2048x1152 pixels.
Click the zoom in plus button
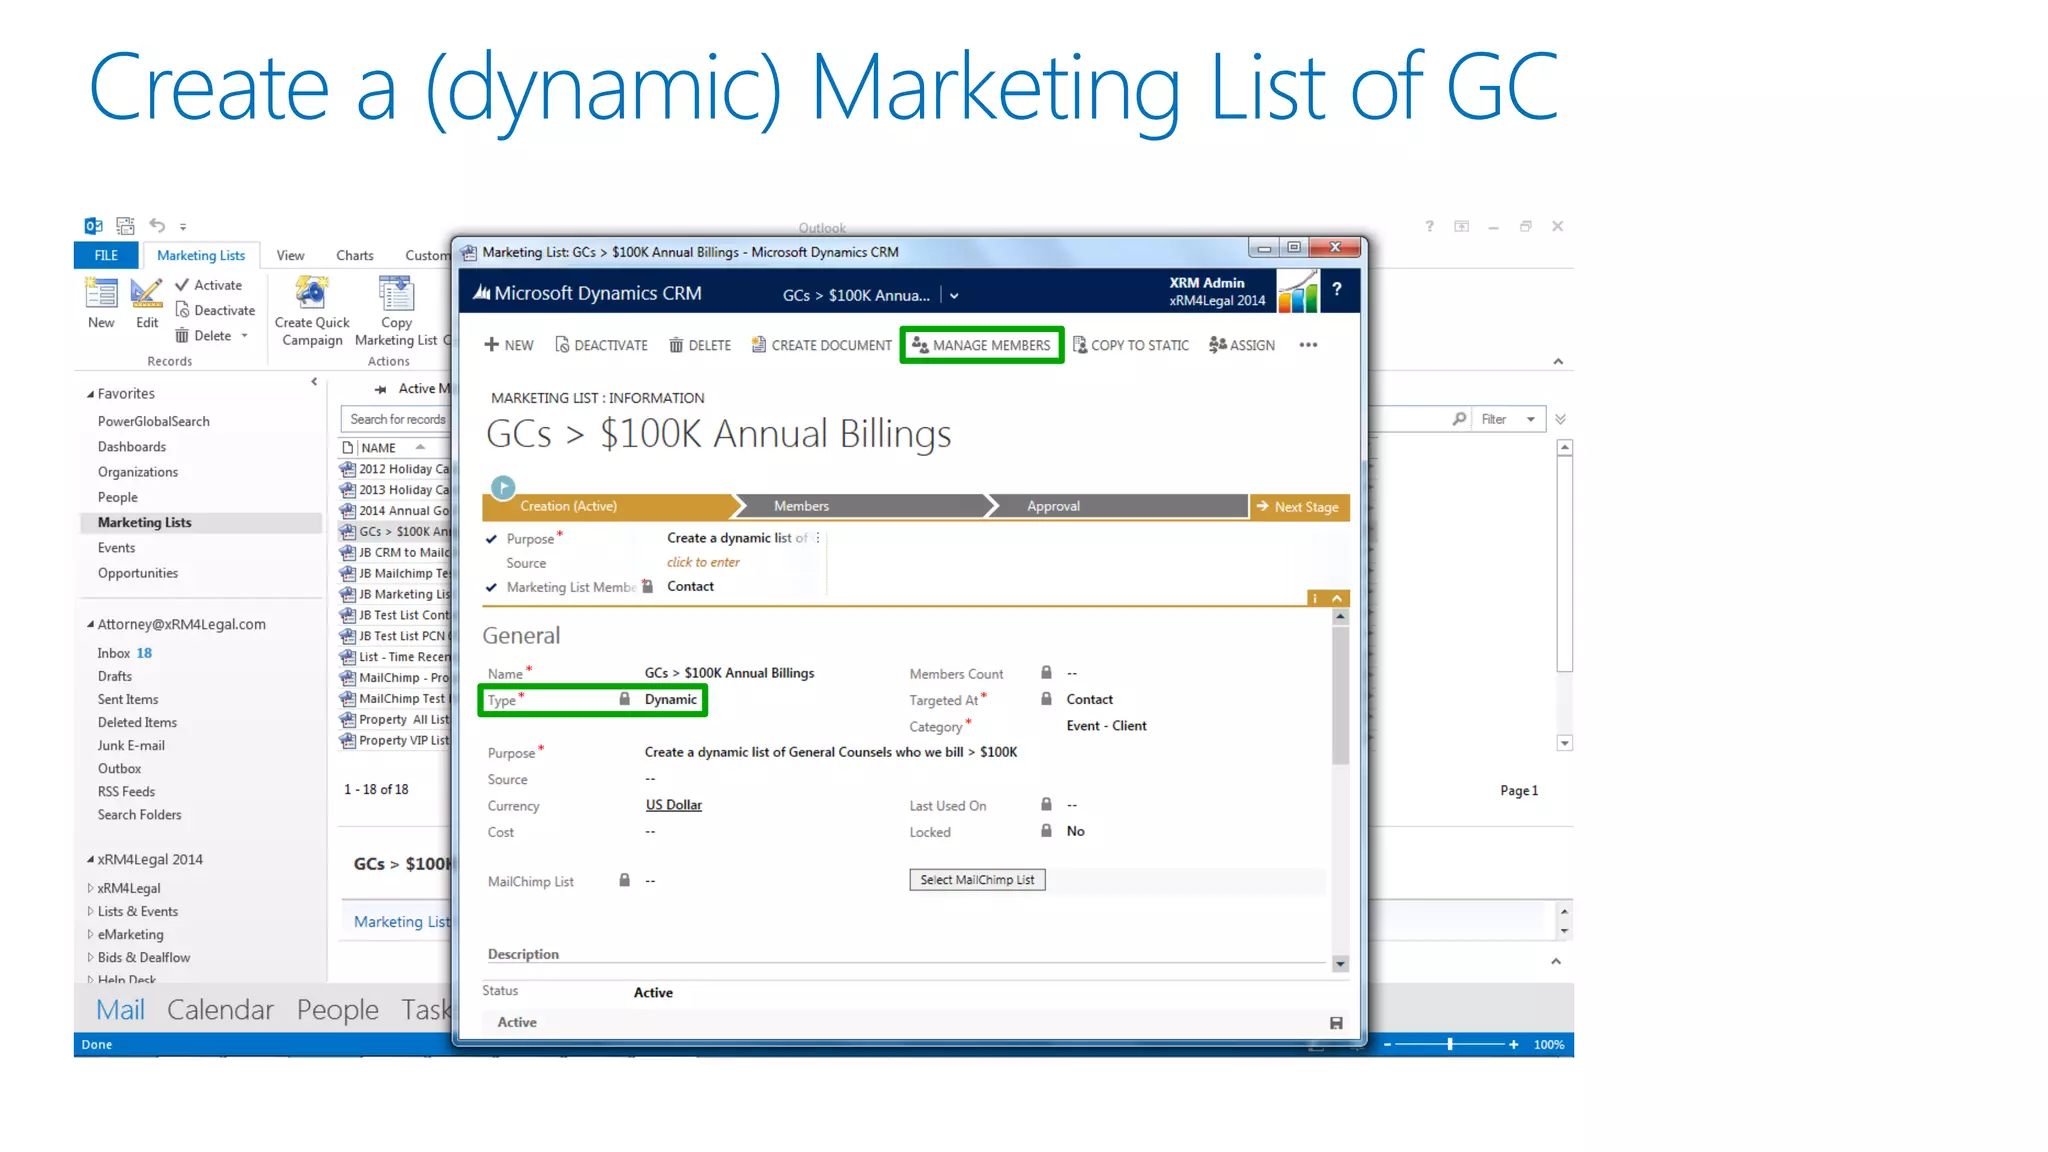click(x=1514, y=1044)
